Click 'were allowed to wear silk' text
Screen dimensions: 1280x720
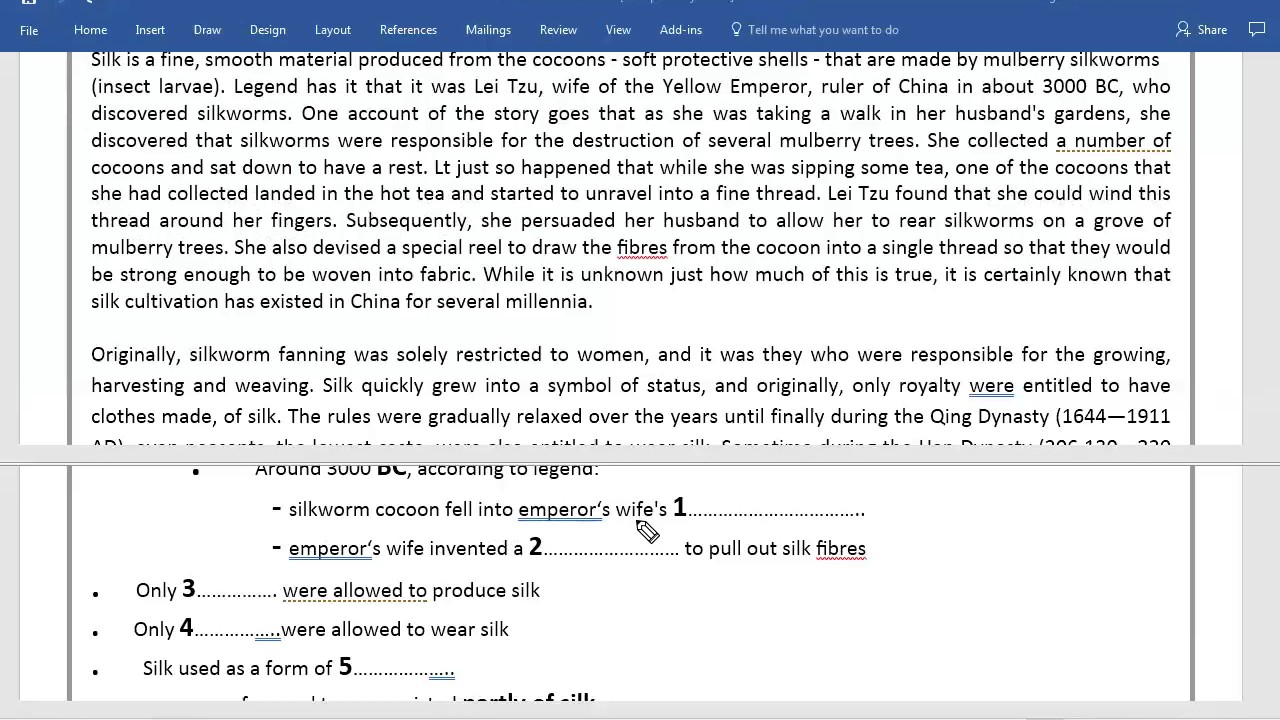[395, 629]
